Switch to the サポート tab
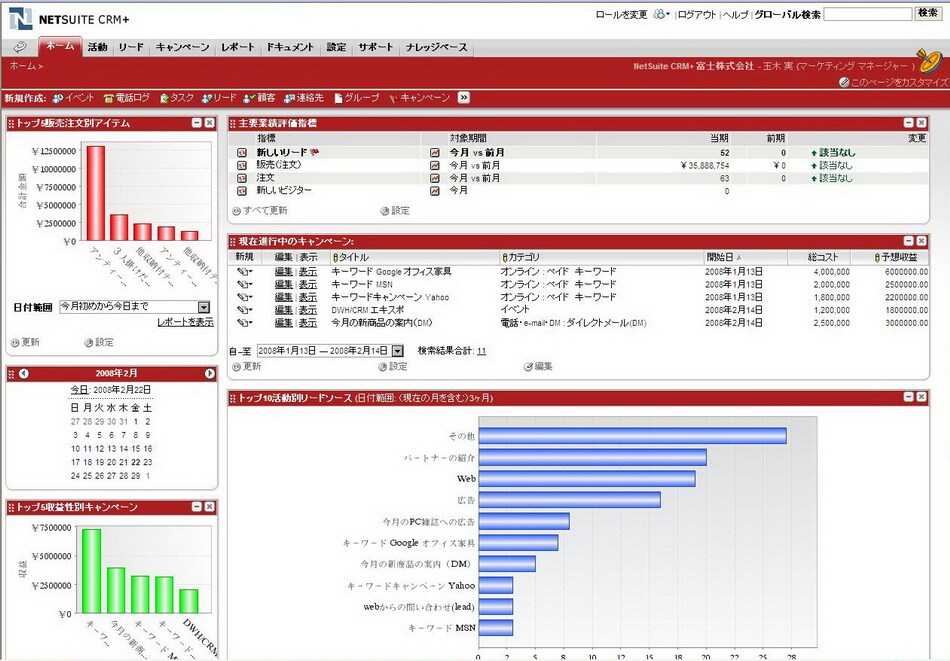Screen dimensions: 950x661 point(376,47)
